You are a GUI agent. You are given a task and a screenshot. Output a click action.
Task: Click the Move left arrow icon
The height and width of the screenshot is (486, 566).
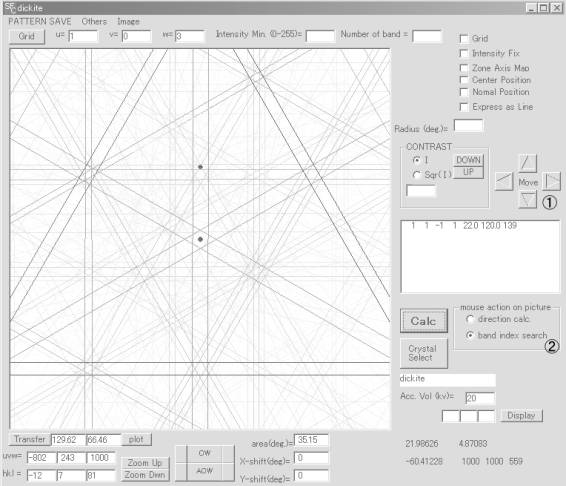(x=504, y=181)
